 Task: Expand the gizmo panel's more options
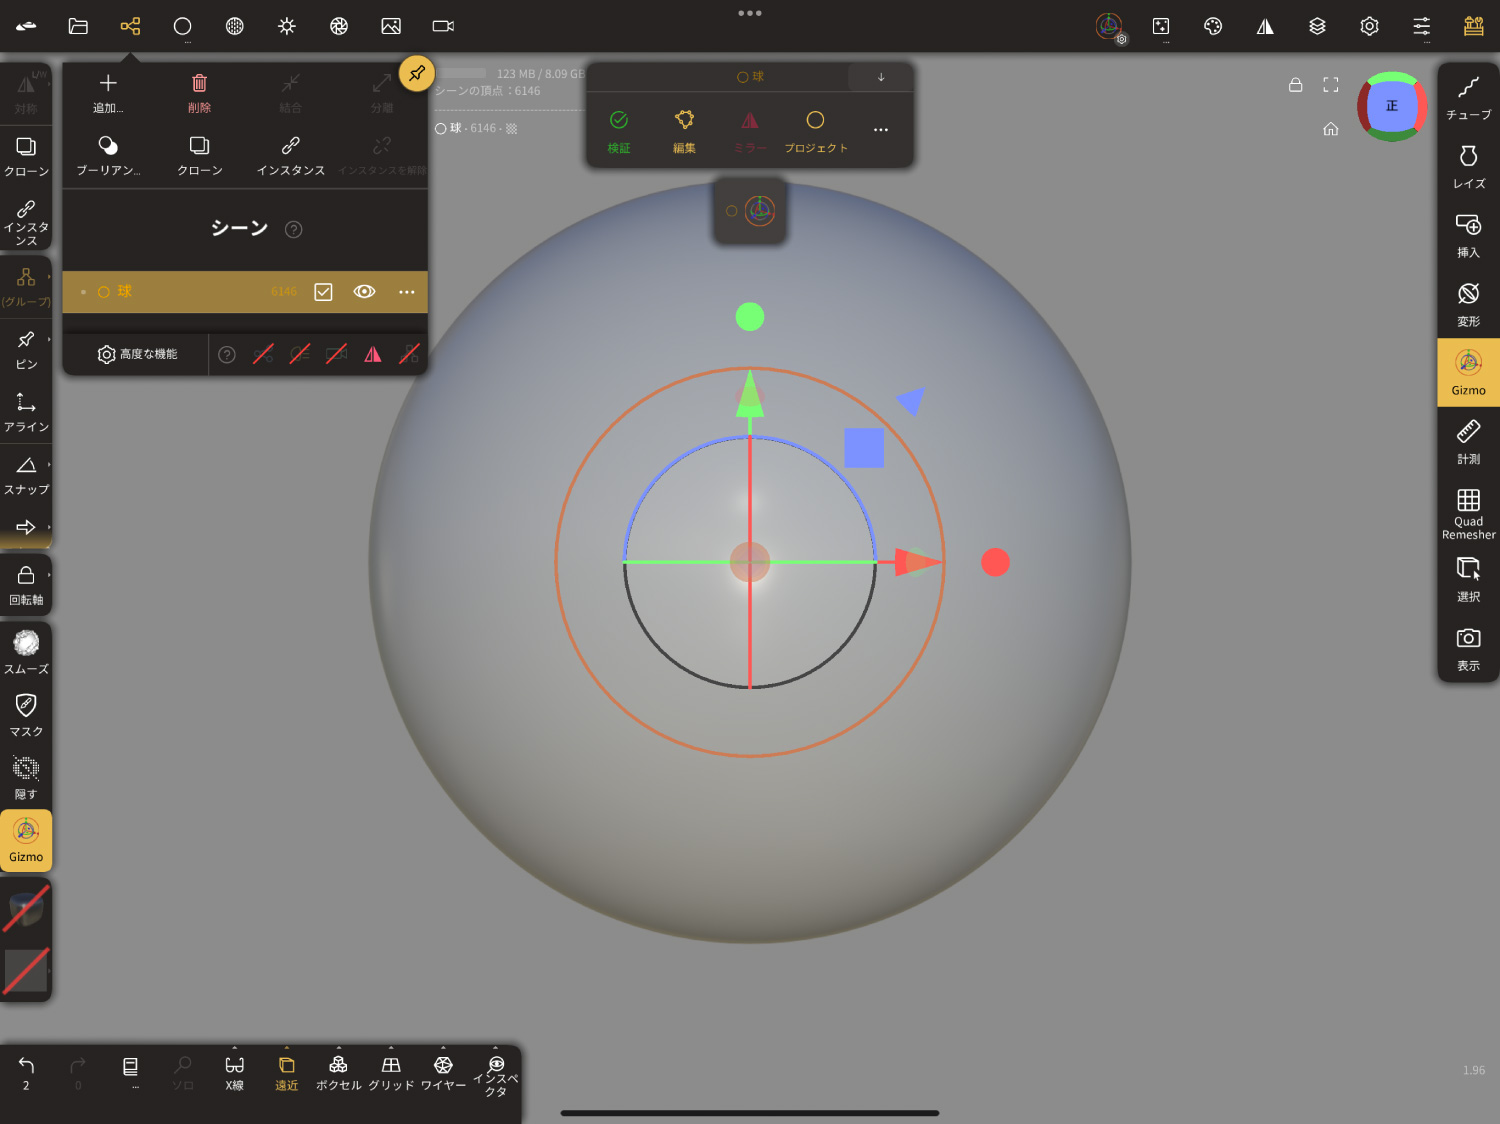point(880,130)
